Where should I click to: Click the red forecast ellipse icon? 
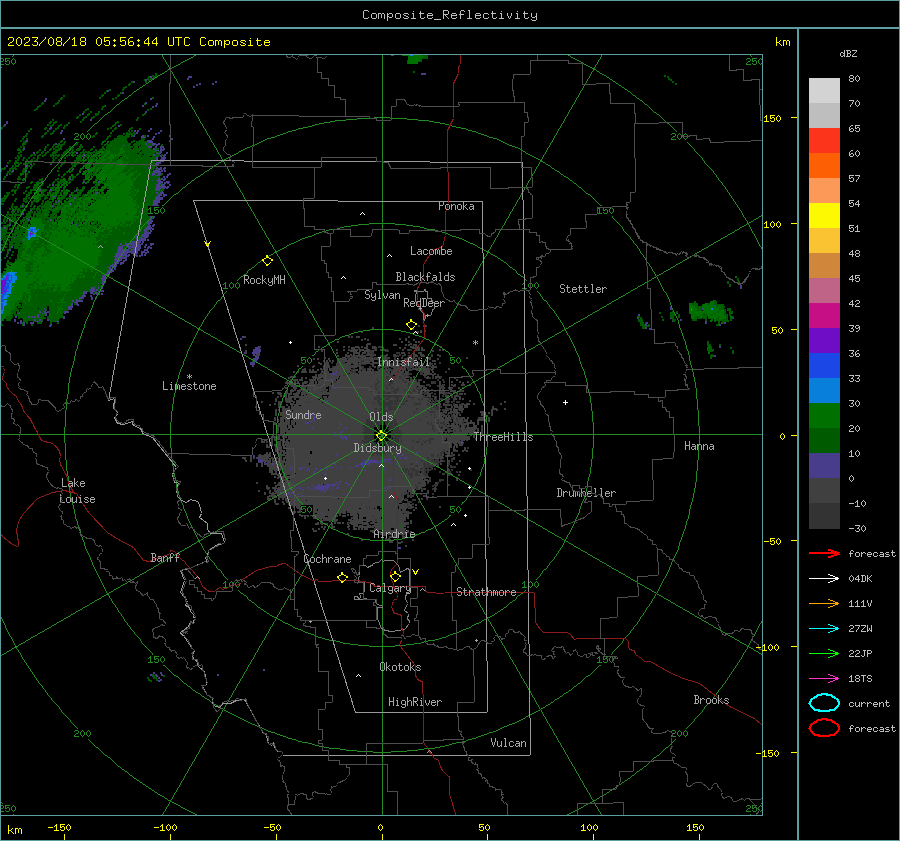(x=824, y=728)
